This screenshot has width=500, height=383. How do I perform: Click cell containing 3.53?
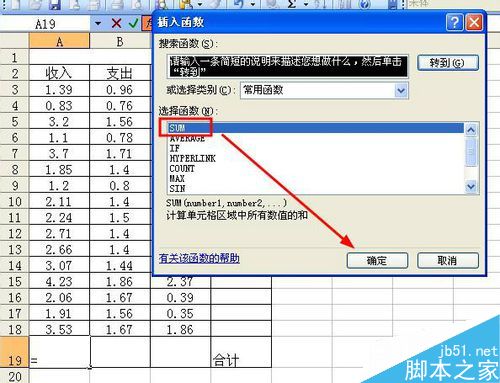click(59, 329)
